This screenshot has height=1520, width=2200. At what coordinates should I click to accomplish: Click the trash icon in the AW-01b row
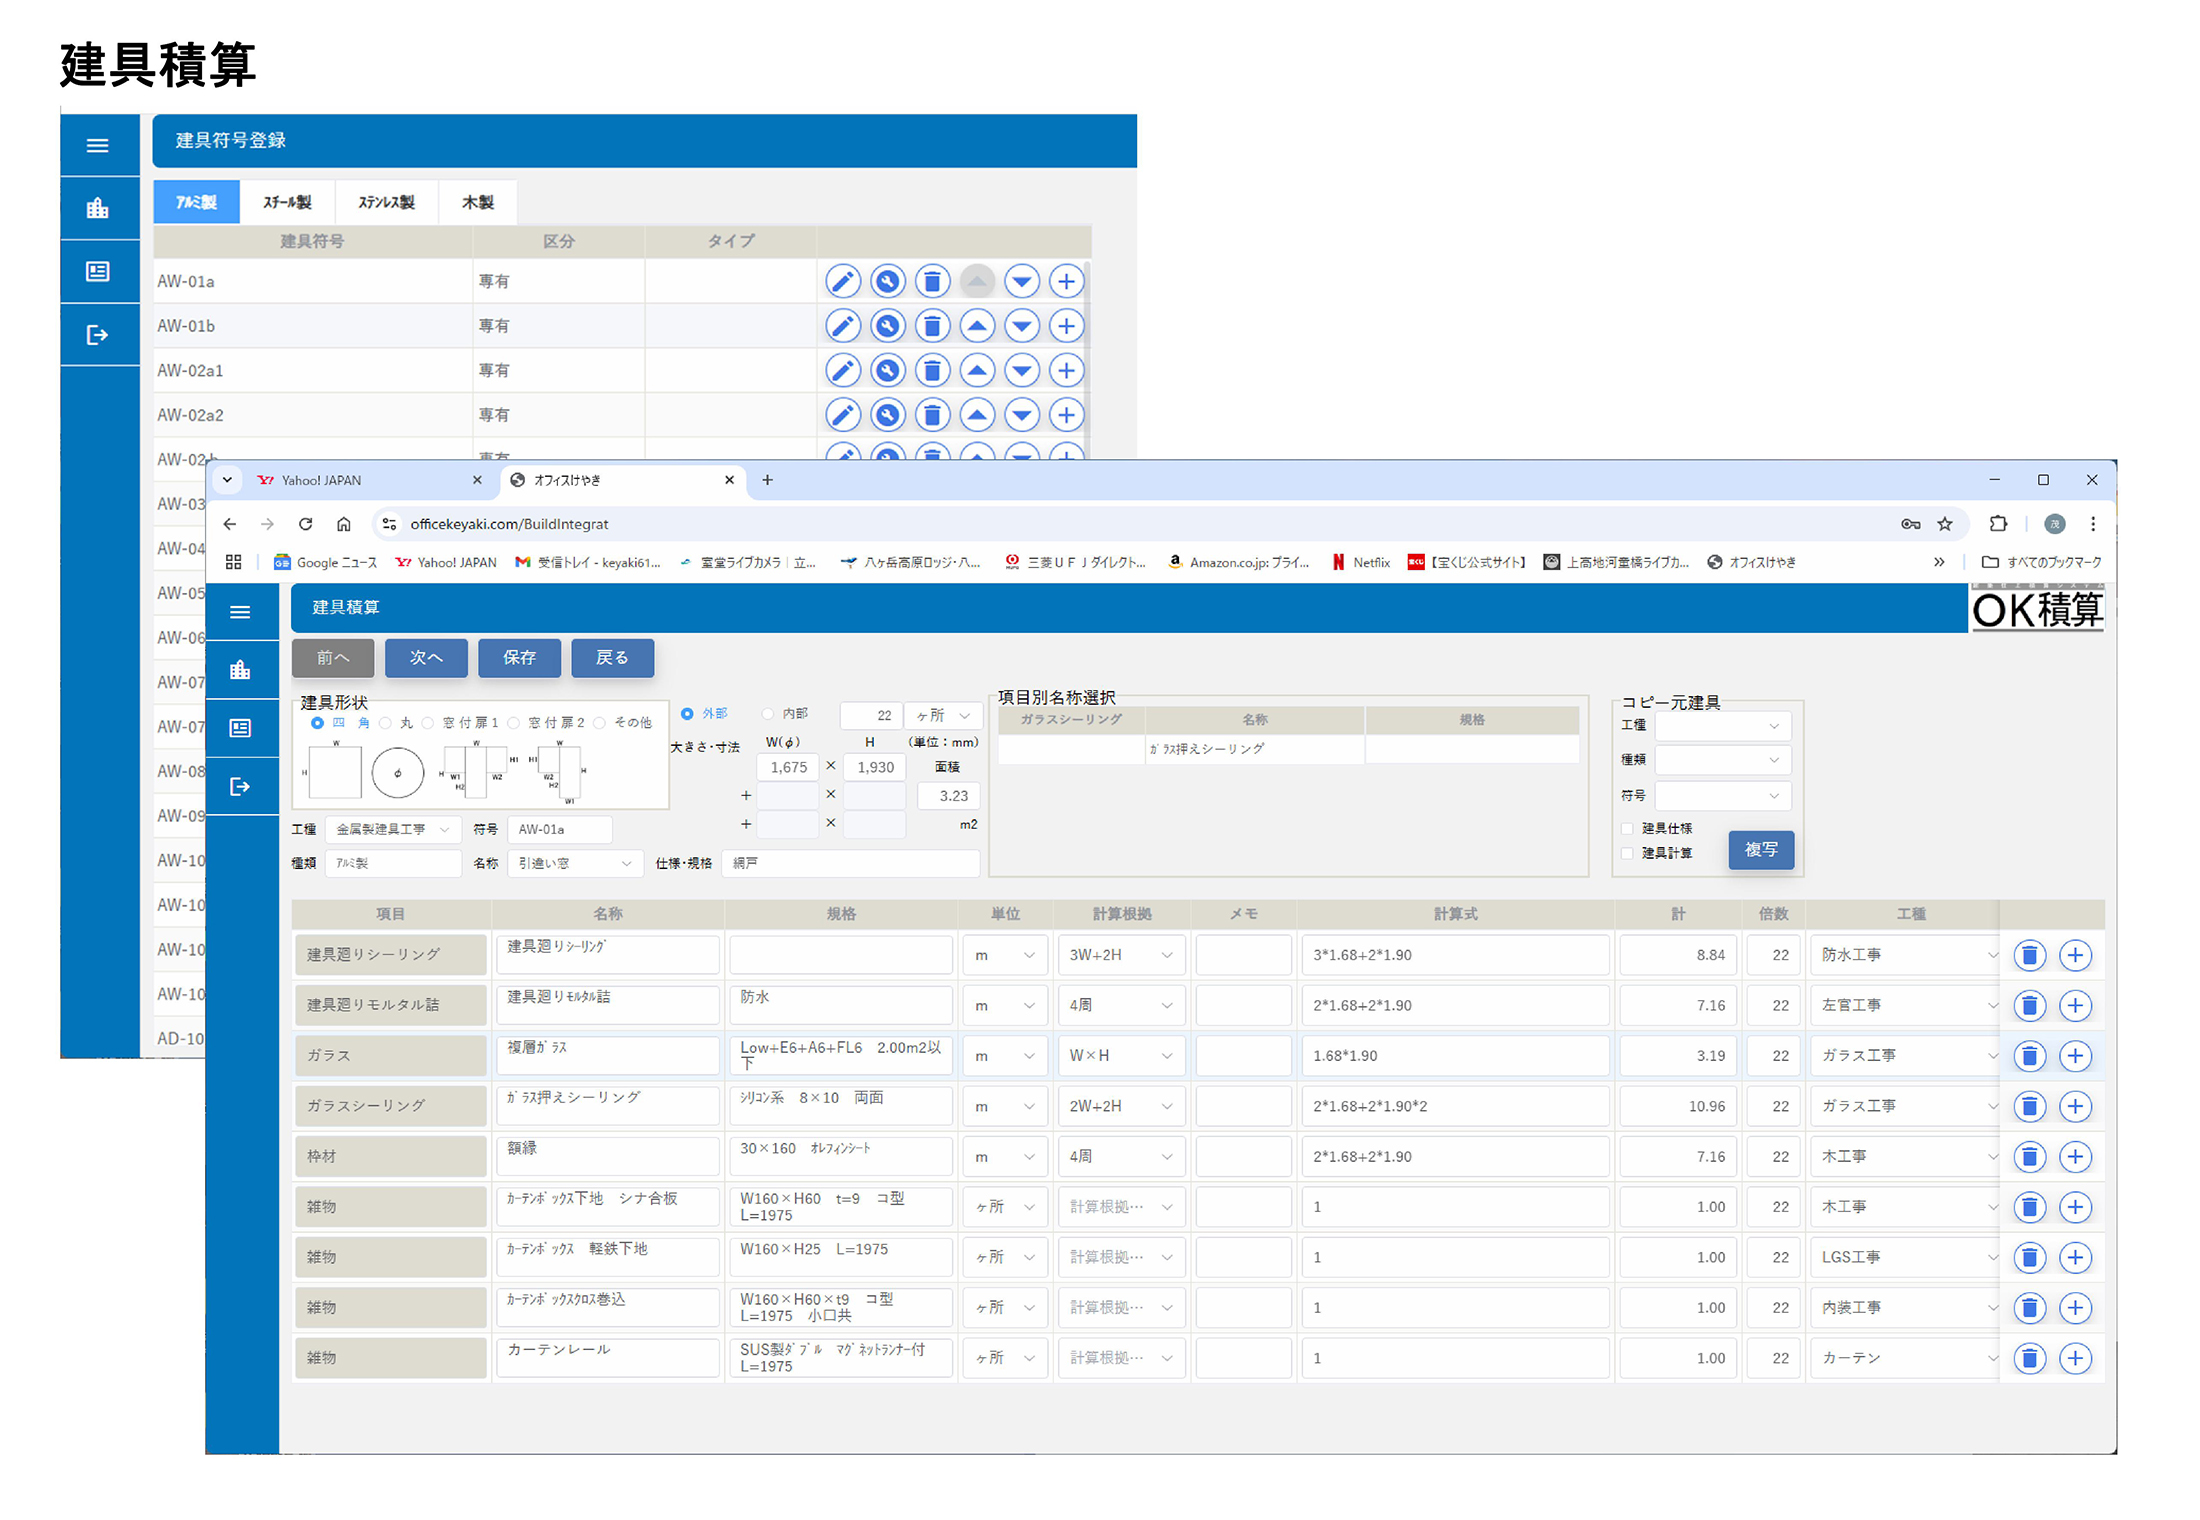pos(932,326)
